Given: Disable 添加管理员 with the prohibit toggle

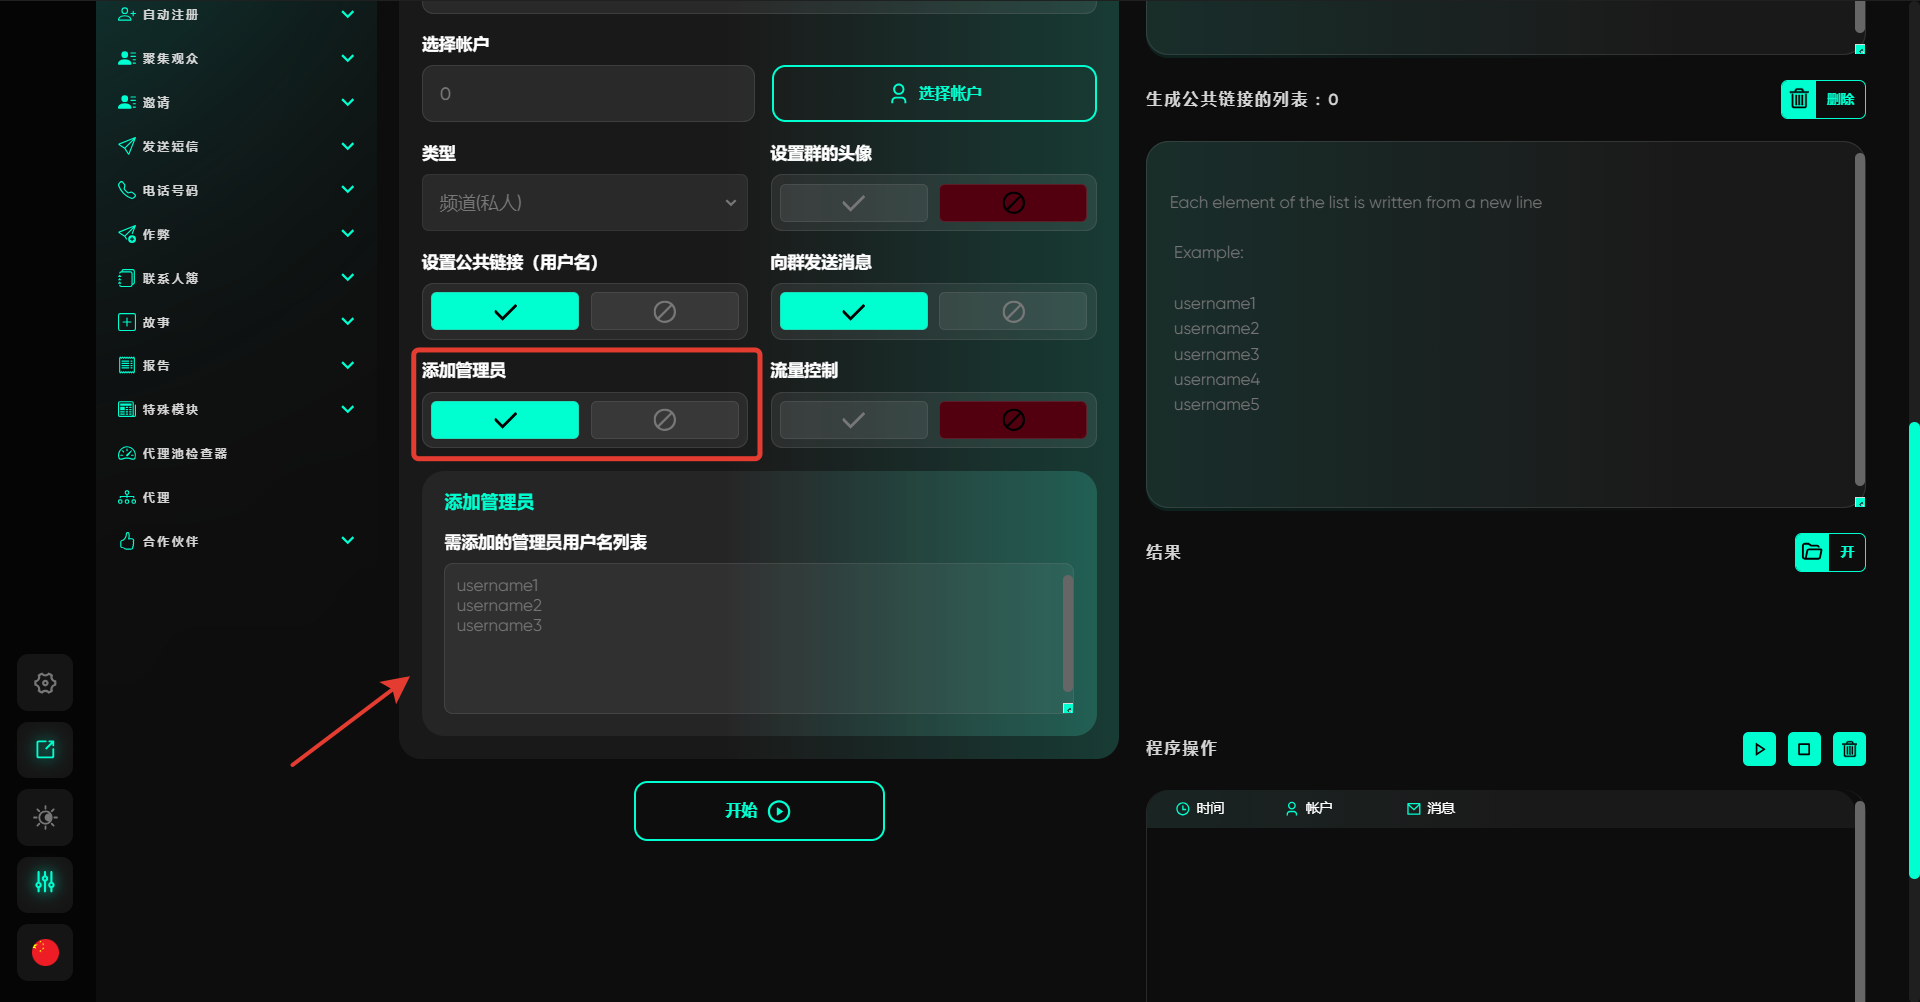Looking at the screenshot, I should (x=664, y=420).
